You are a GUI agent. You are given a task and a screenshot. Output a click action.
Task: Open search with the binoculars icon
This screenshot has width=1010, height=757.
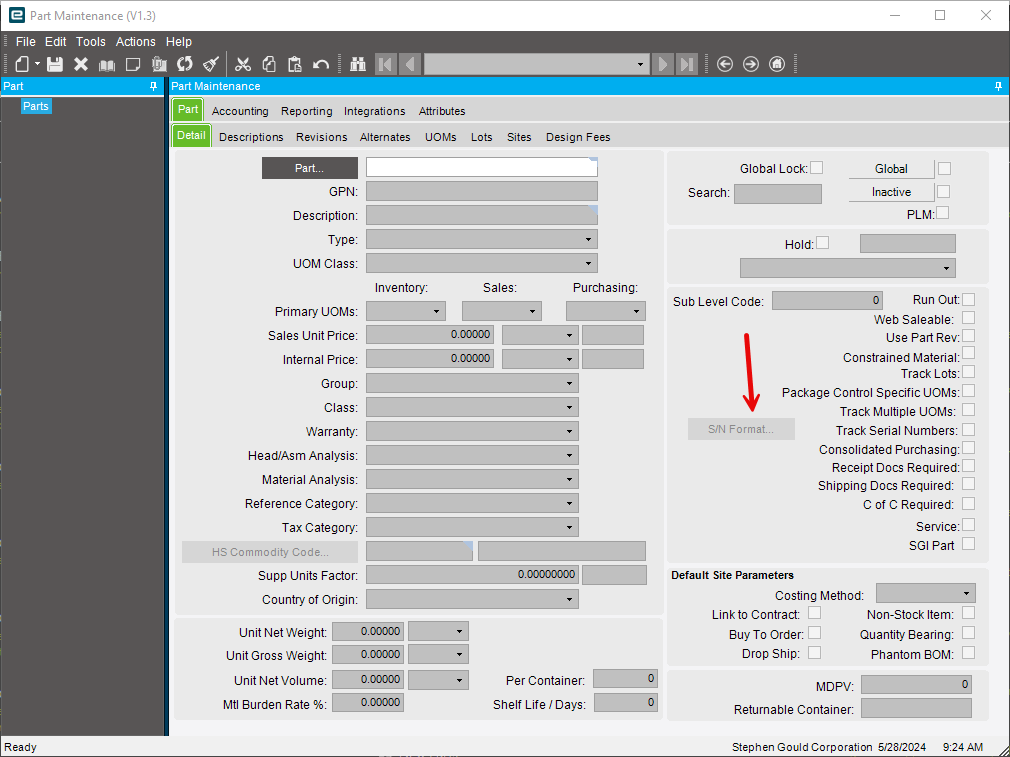coord(357,64)
